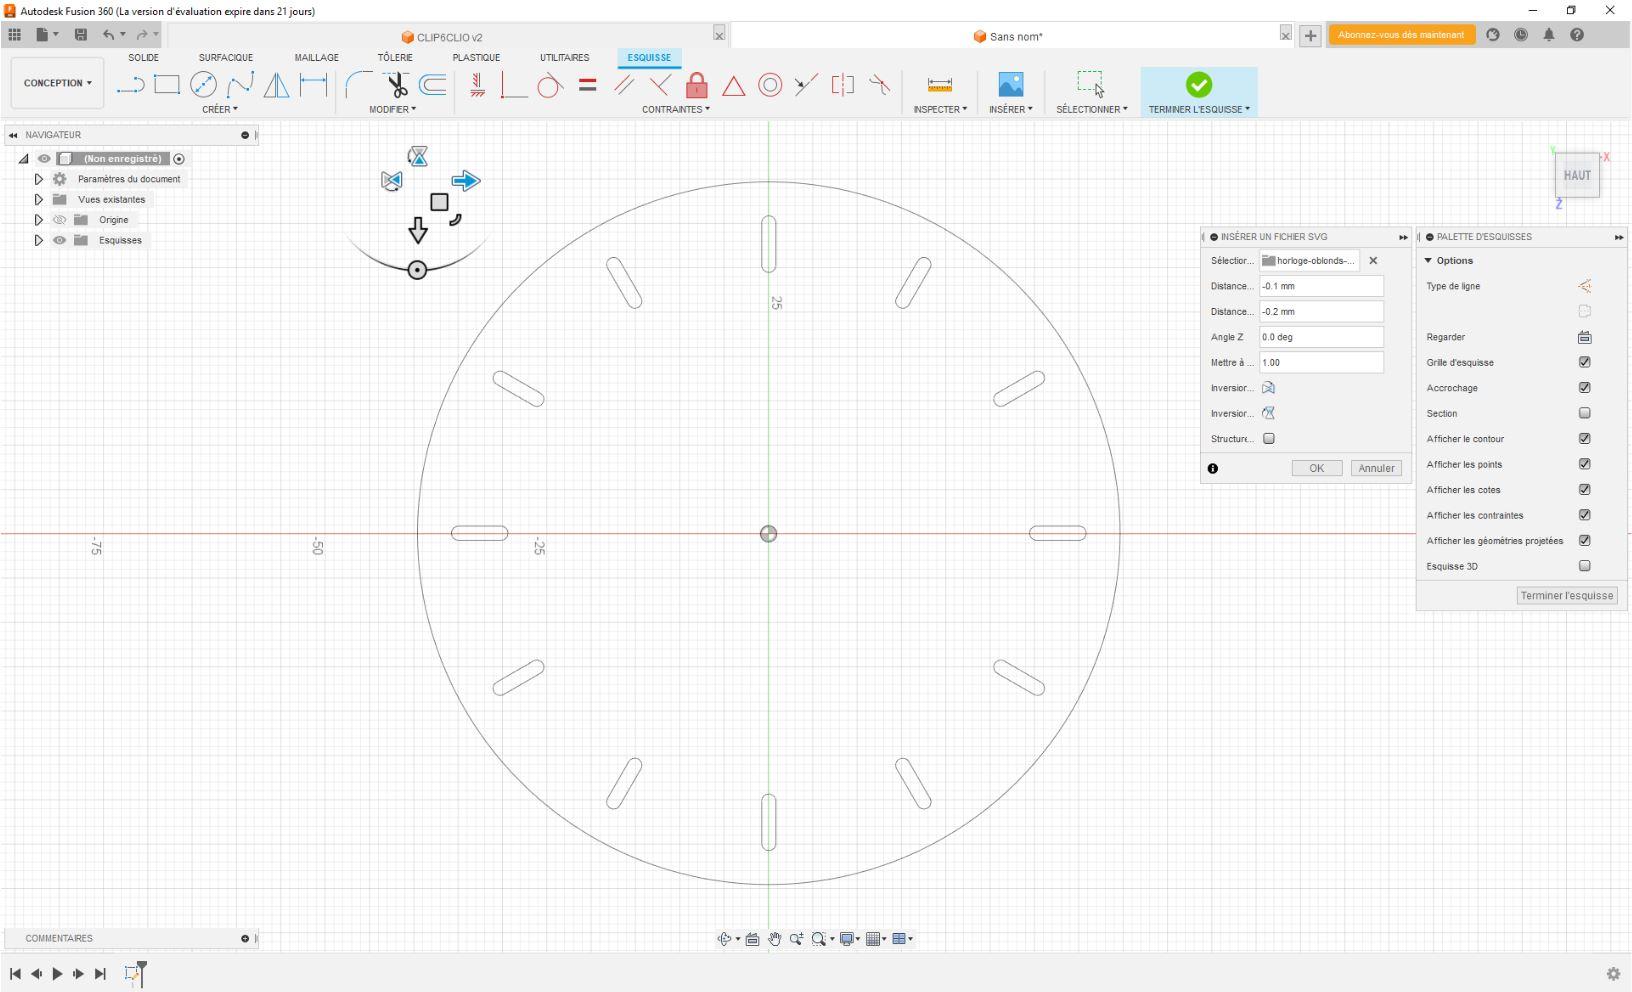Image resolution: width=1632 pixels, height=992 pixels.
Task: Select the Circle sketch tool
Action: coord(204,85)
